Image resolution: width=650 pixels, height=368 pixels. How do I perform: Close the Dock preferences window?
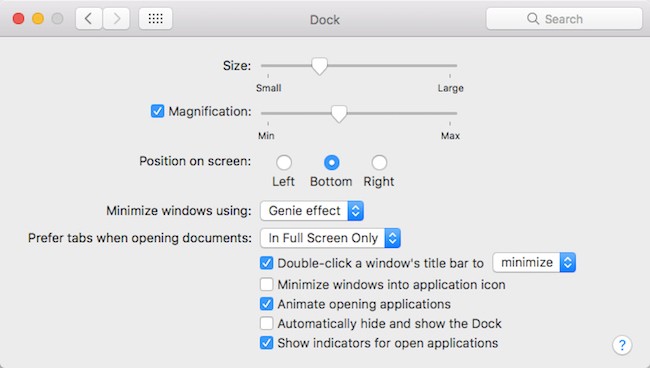click(x=18, y=19)
